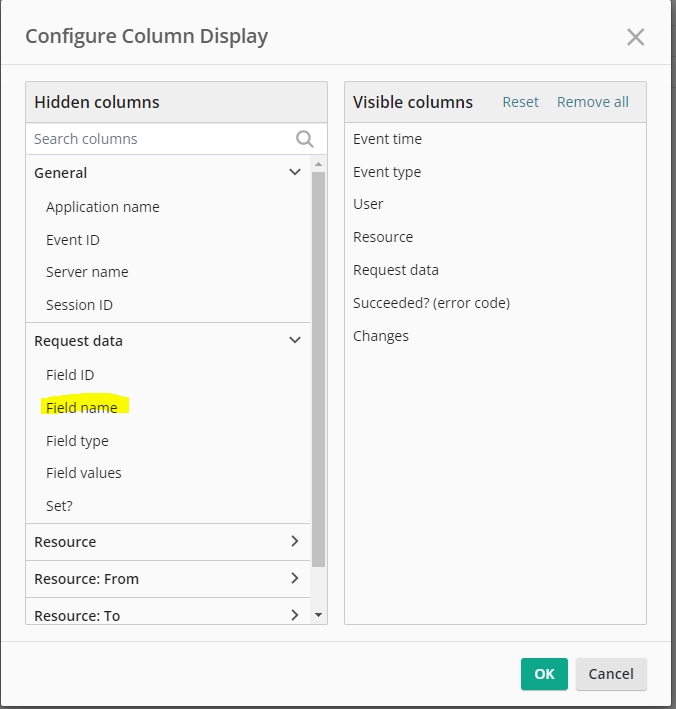Viewport: 676px width, 709px height.
Task: Click the scrollbar up arrow
Action: coord(318,164)
